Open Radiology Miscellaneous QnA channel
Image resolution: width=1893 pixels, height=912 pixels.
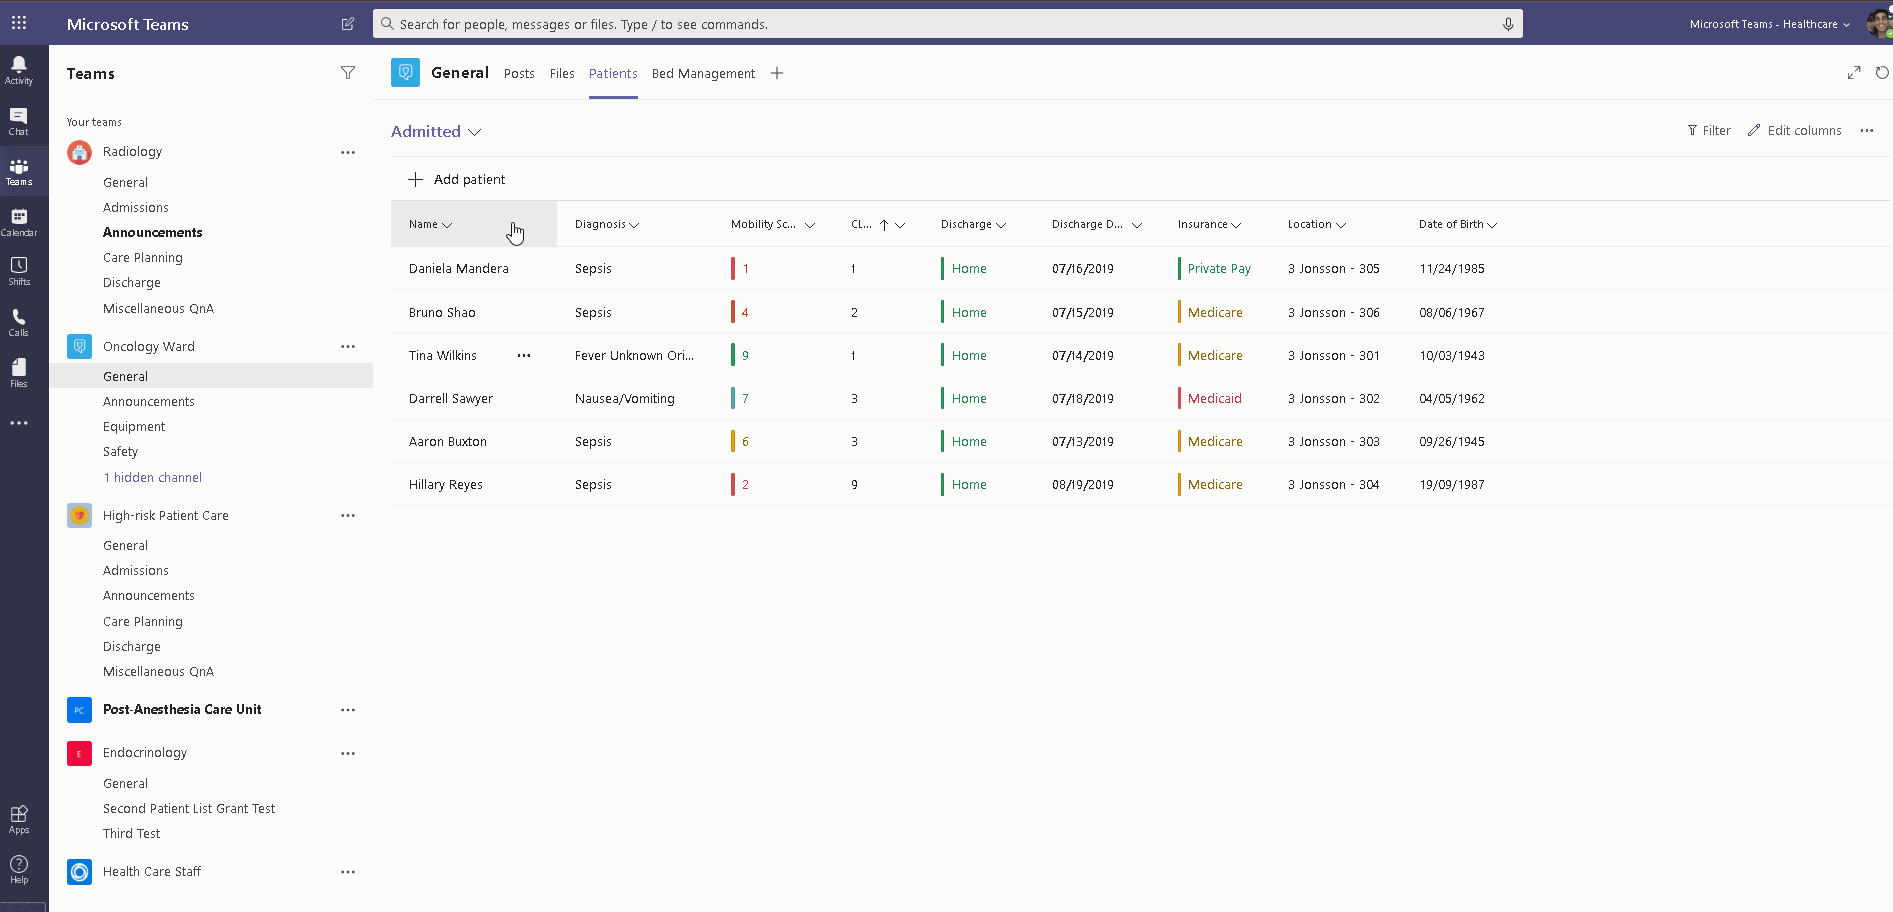tap(158, 308)
